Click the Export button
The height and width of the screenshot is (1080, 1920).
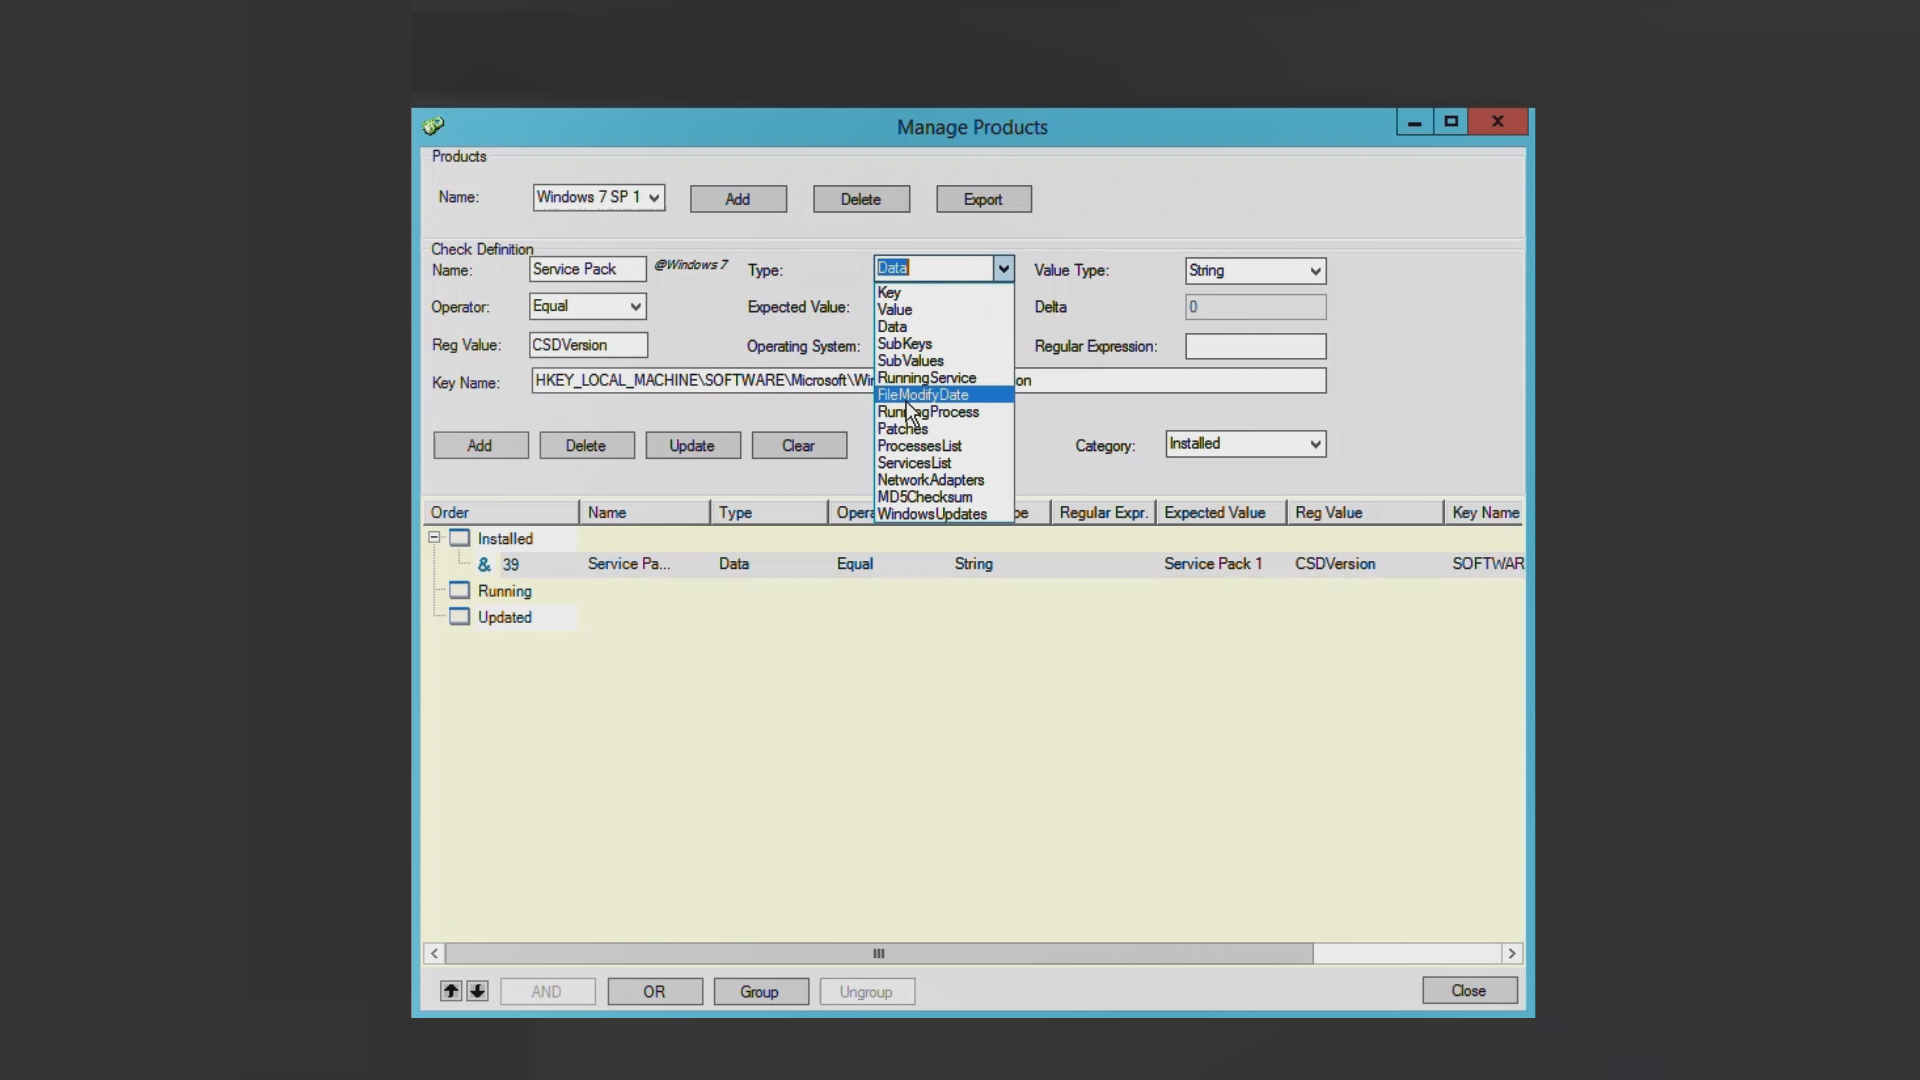(982, 198)
